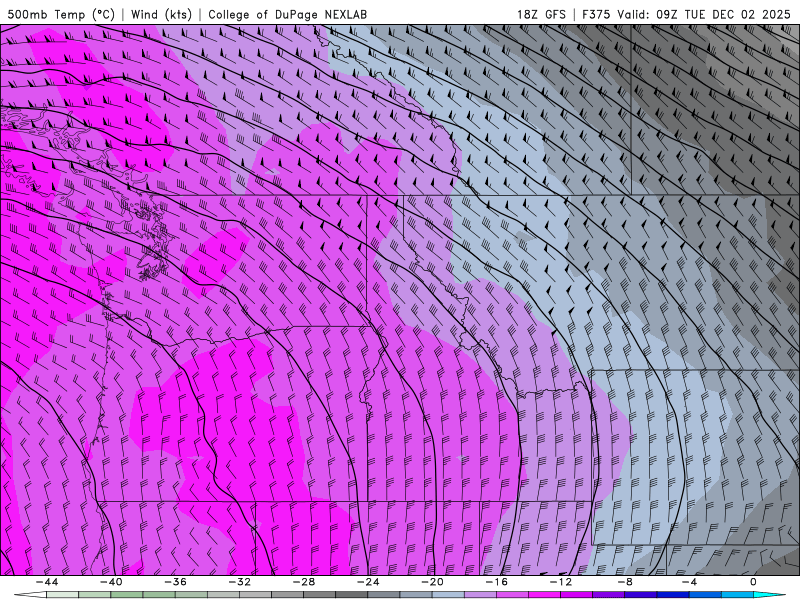Click the -8 color scale label

(x=625, y=582)
